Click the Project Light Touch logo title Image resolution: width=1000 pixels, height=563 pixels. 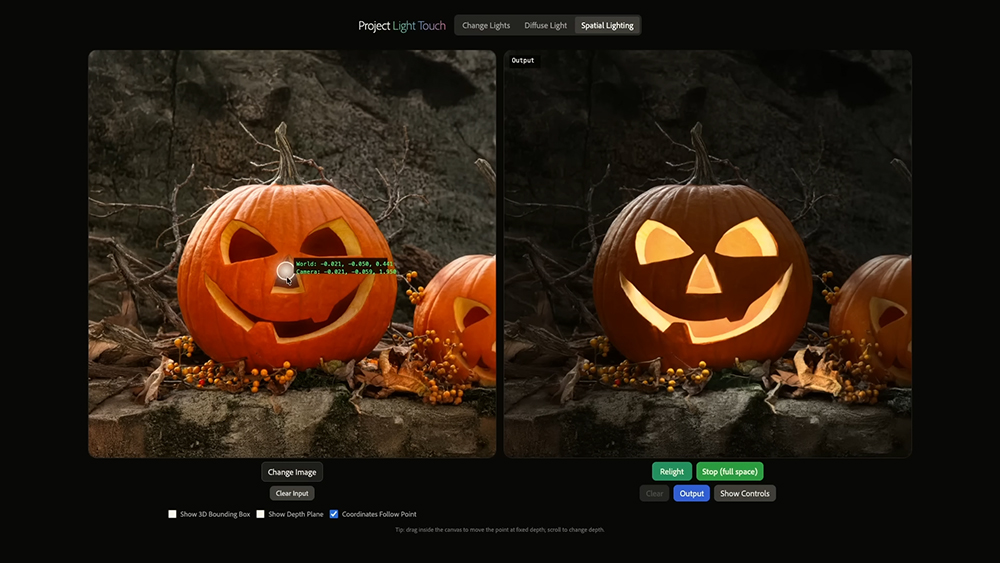tap(402, 25)
